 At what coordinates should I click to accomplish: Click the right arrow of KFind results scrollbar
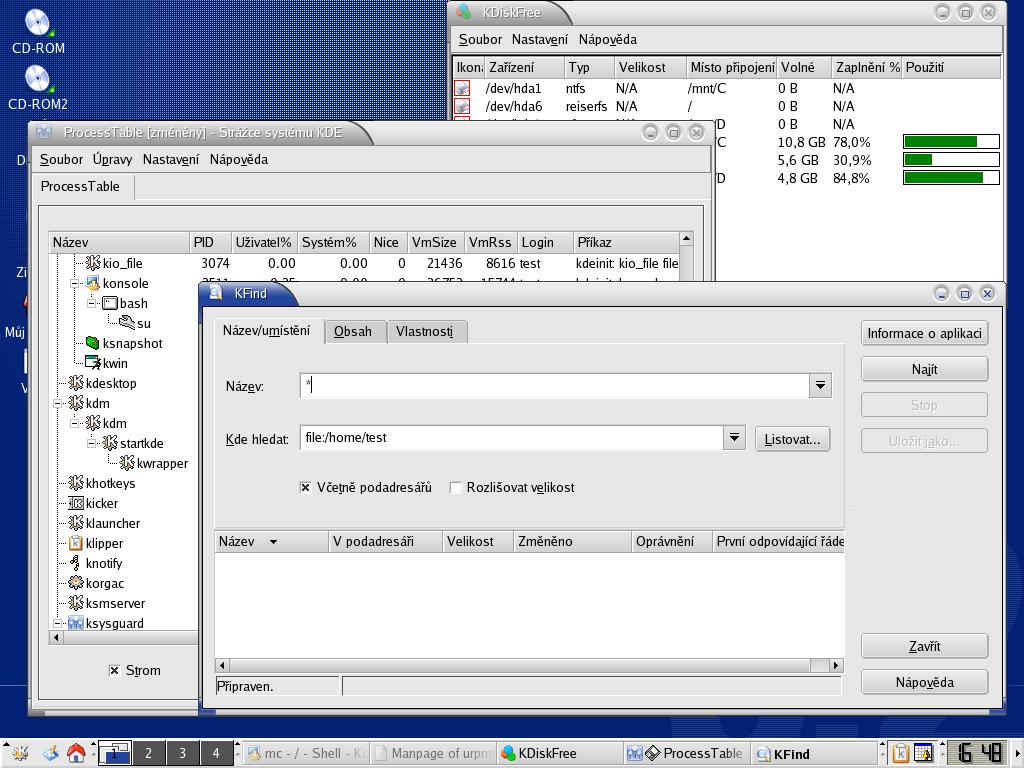(x=836, y=665)
